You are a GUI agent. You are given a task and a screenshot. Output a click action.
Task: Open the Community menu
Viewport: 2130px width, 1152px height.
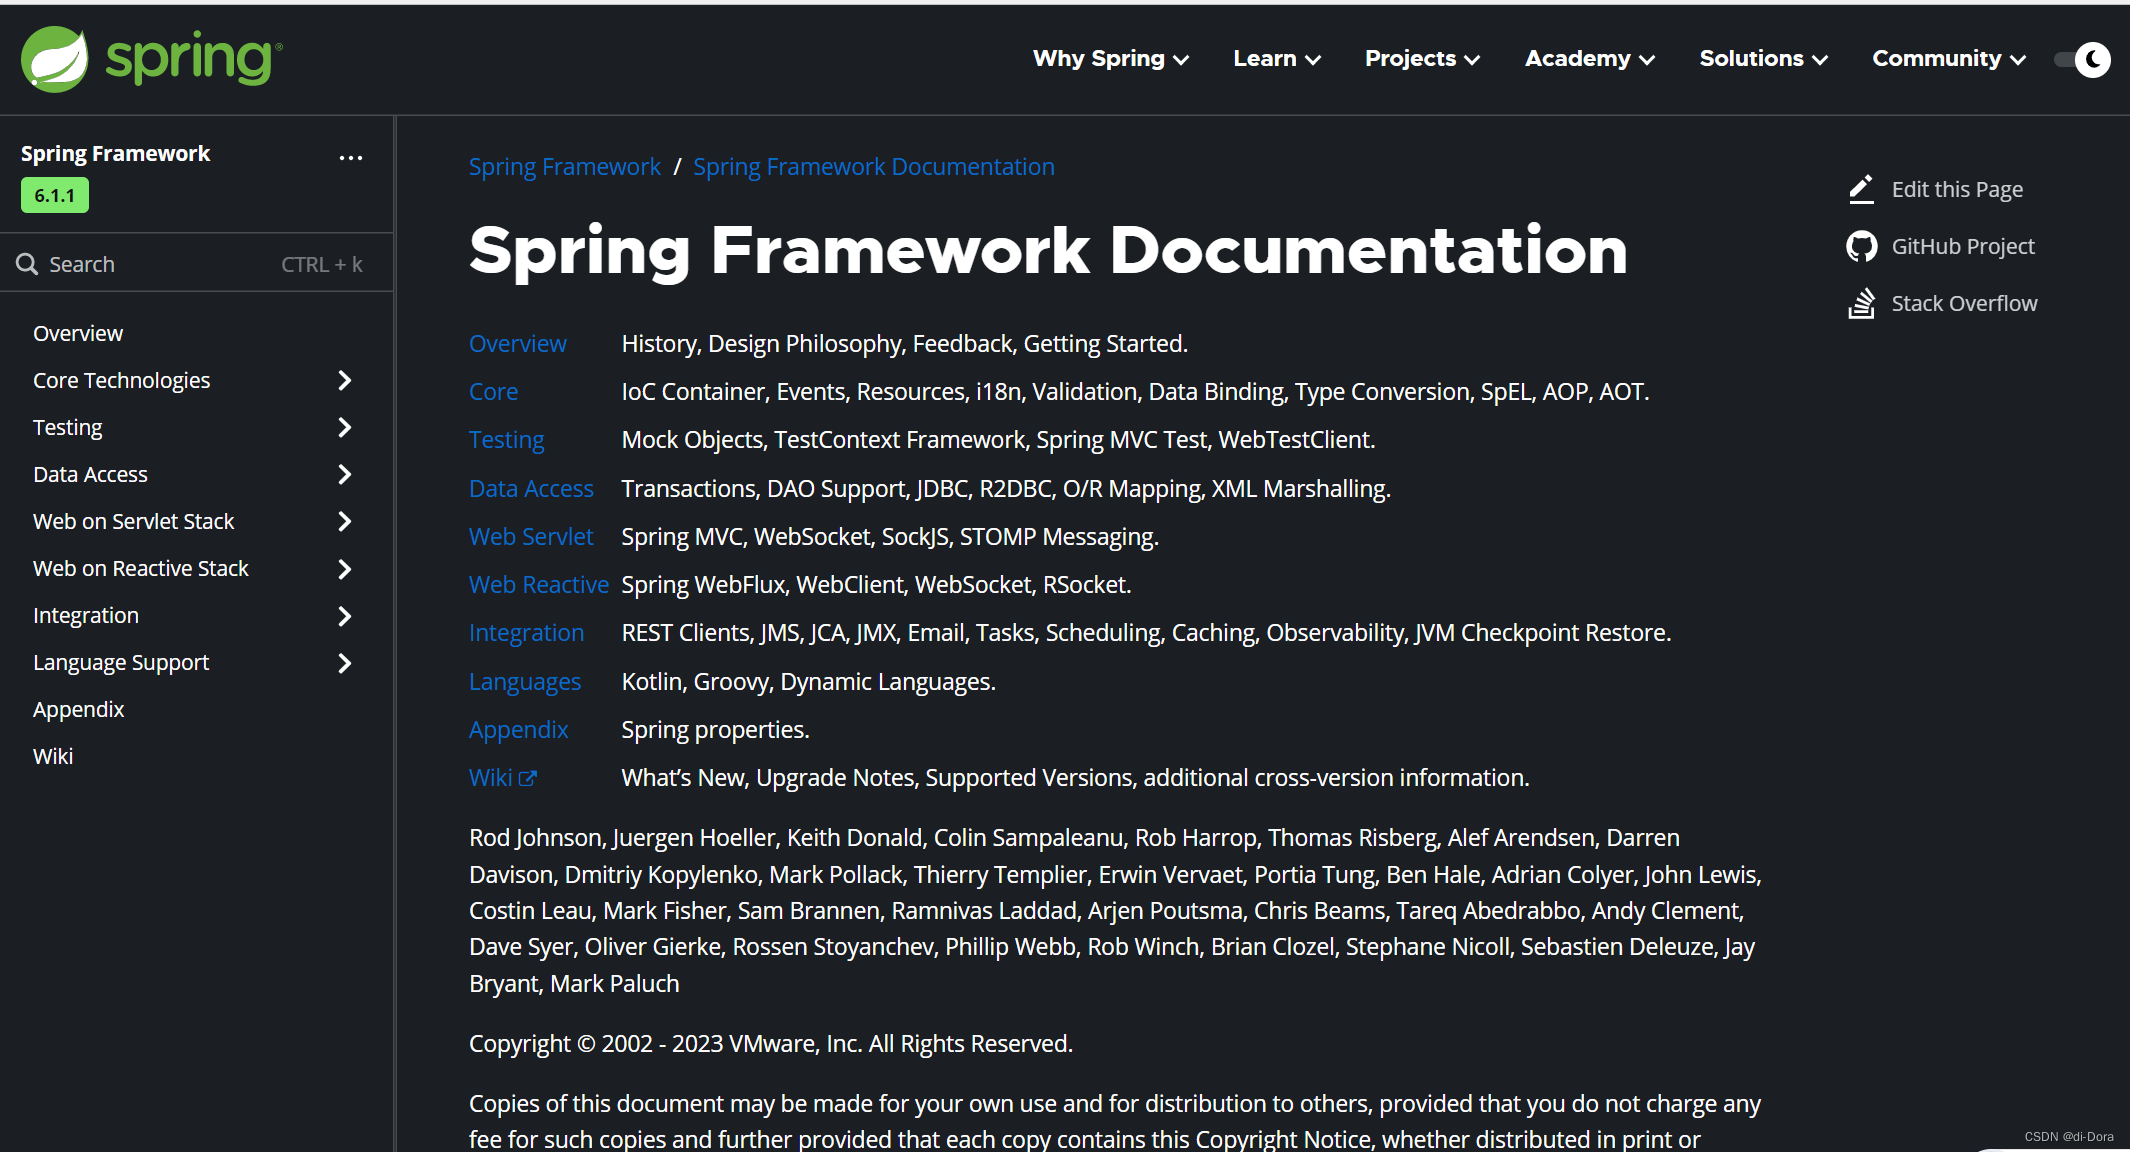tap(1949, 58)
